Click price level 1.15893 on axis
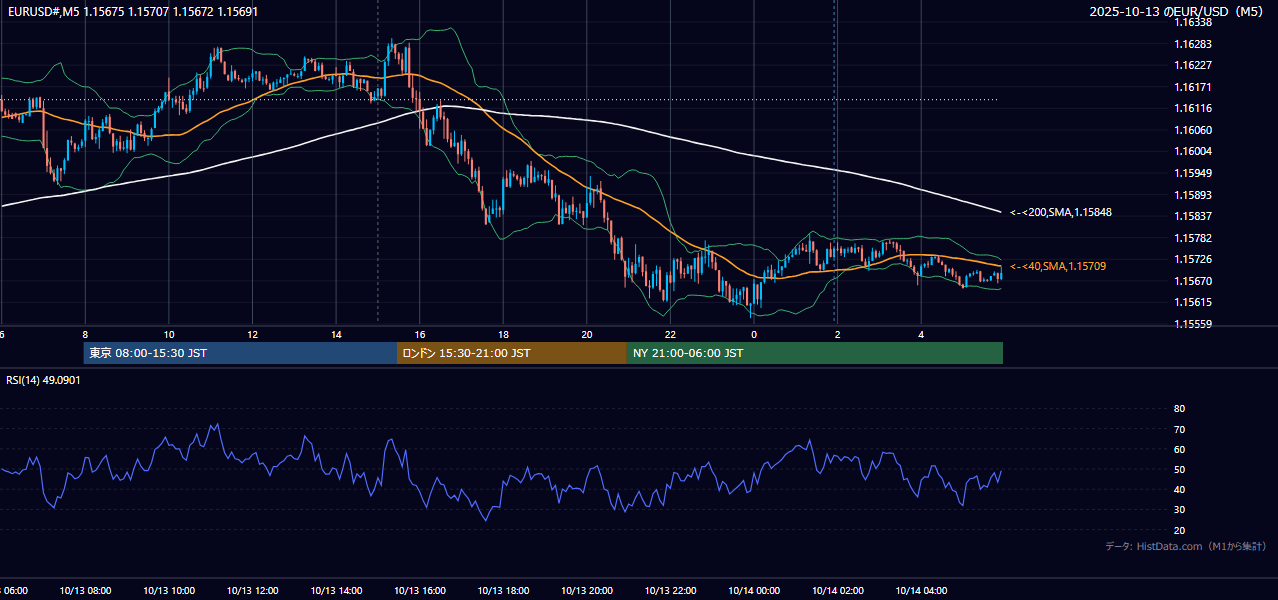 click(1192, 195)
